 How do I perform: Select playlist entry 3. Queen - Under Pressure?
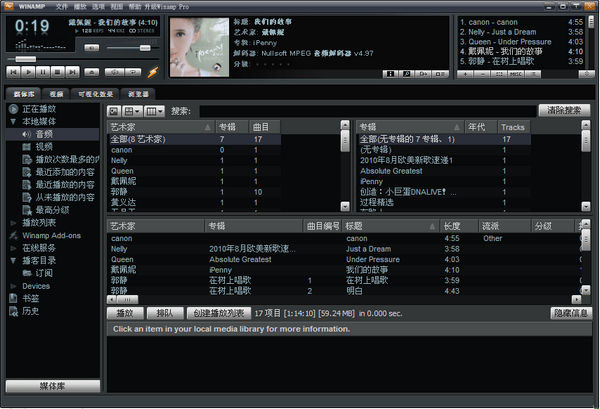coord(521,42)
